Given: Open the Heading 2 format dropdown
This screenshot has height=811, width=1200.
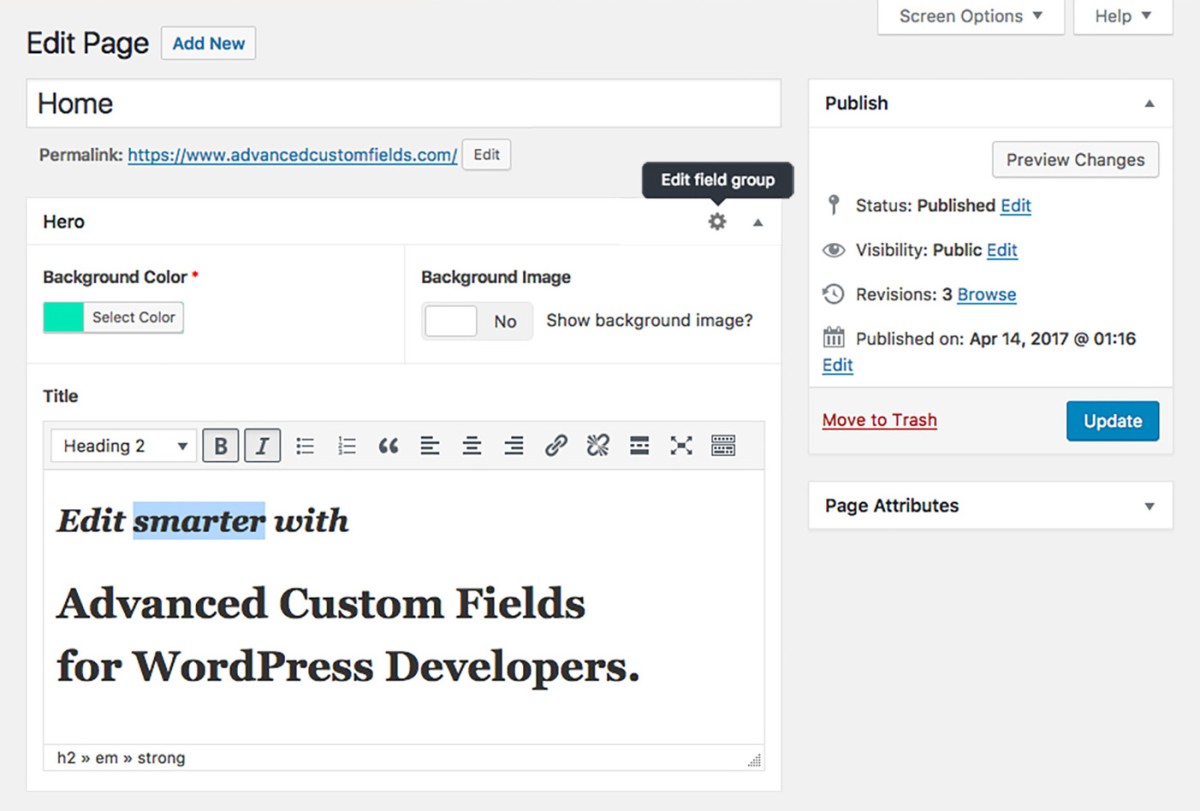Looking at the screenshot, I should (x=125, y=446).
